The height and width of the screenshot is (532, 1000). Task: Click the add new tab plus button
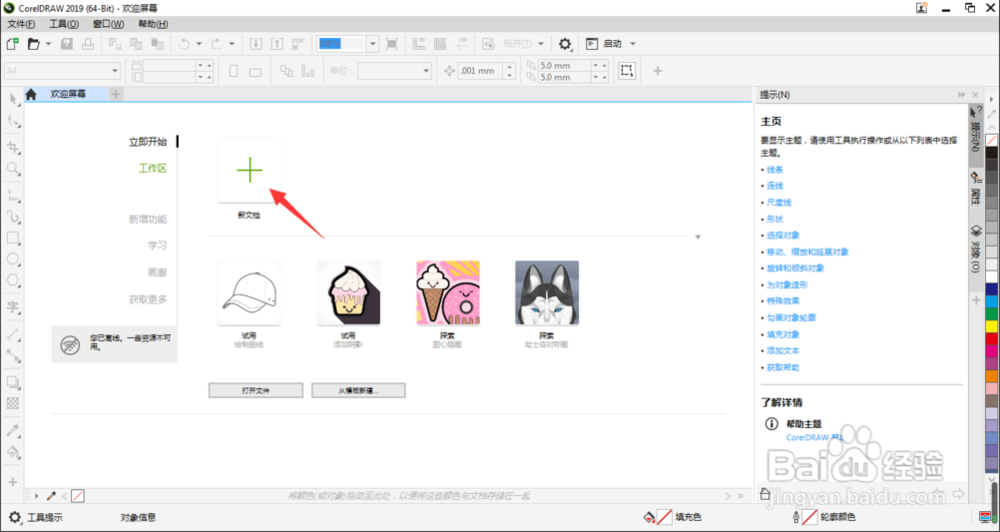tap(115, 94)
